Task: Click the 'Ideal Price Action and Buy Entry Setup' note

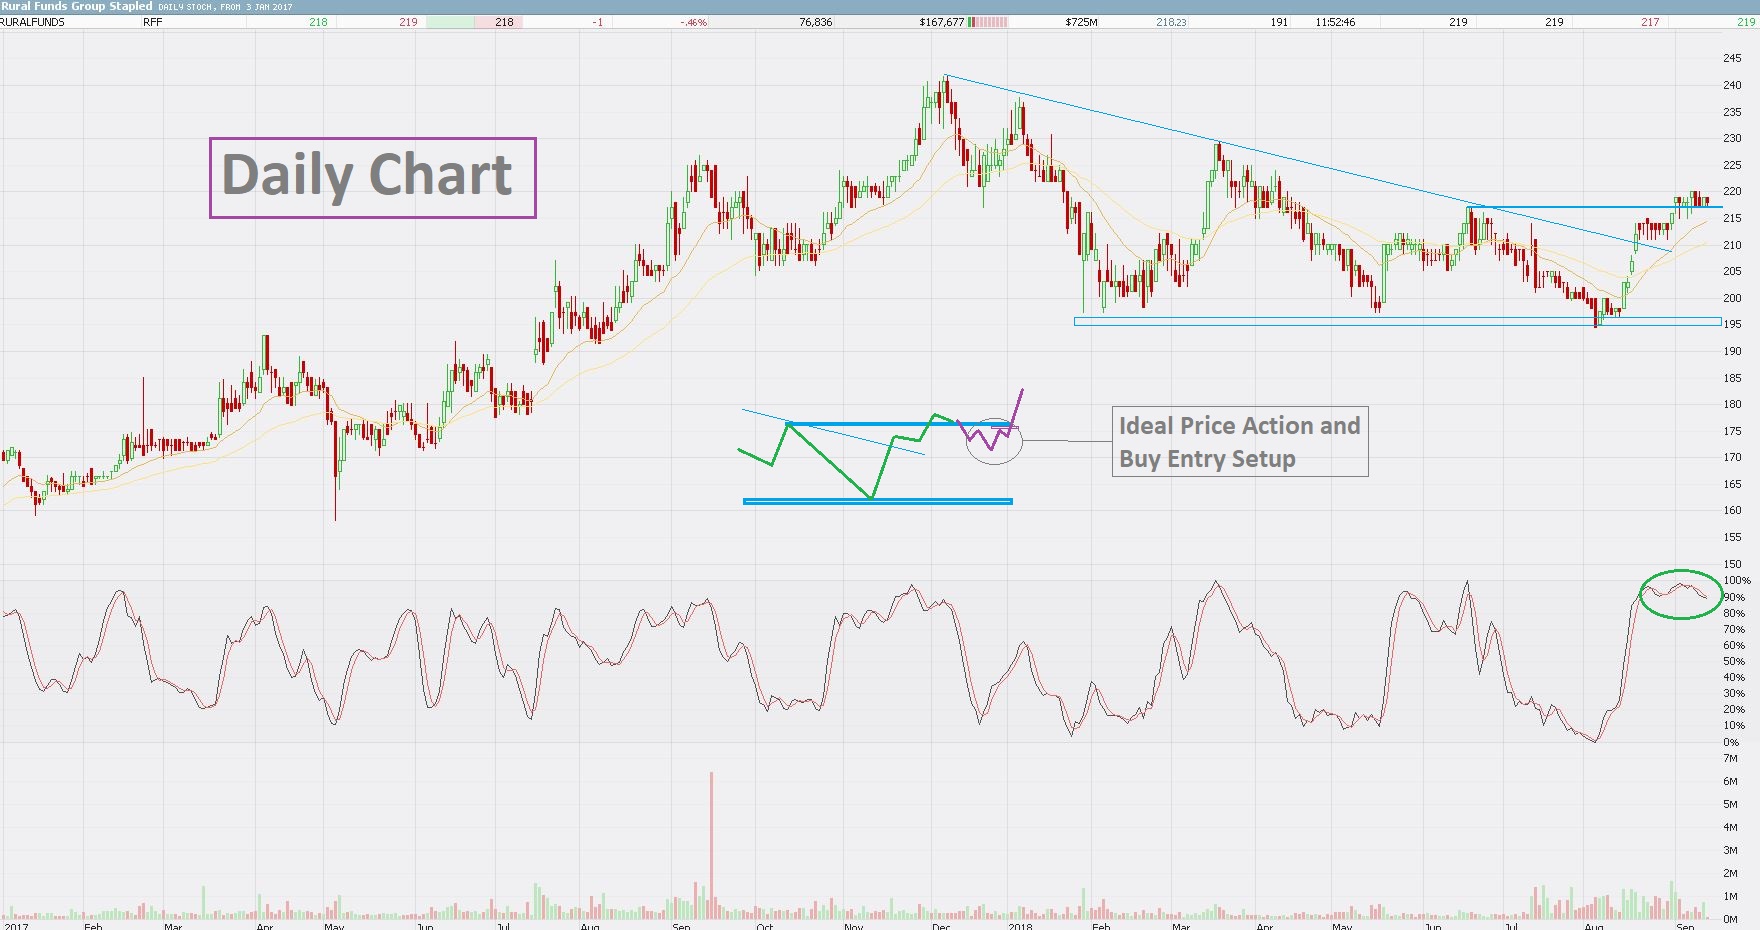Action: pyautogui.click(x=1240, y=441)
